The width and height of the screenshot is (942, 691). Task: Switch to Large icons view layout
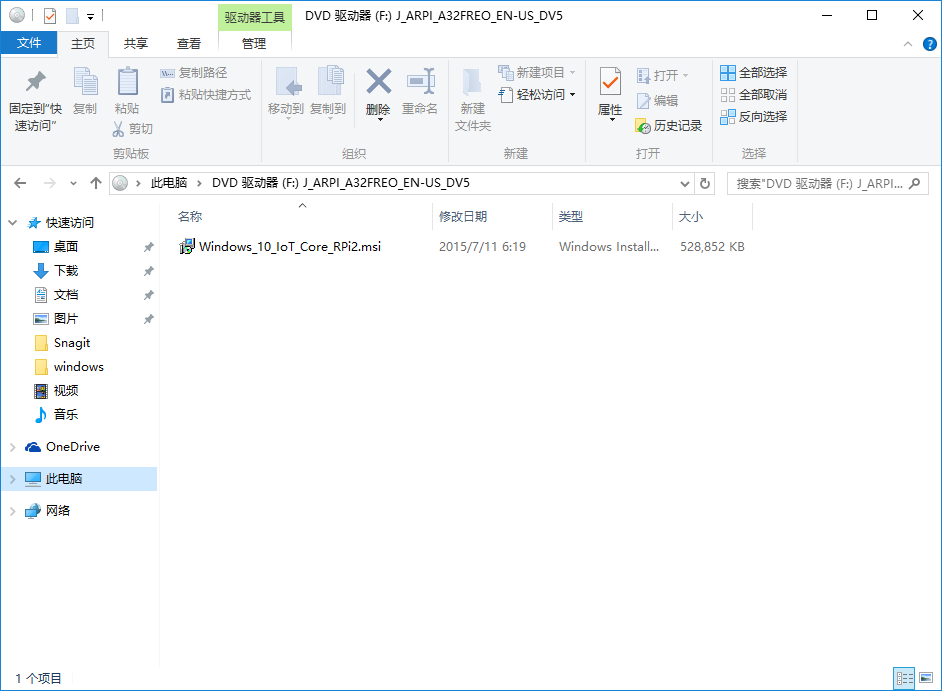926,678
